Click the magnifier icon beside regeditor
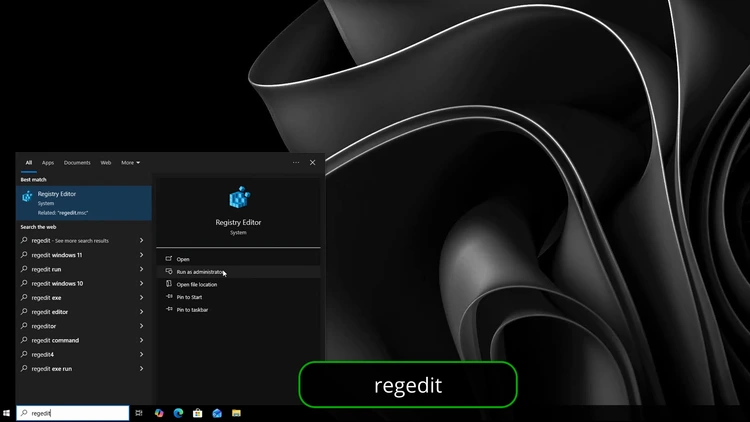The height and width of the screenshot is (422, 750). (24, 326)
